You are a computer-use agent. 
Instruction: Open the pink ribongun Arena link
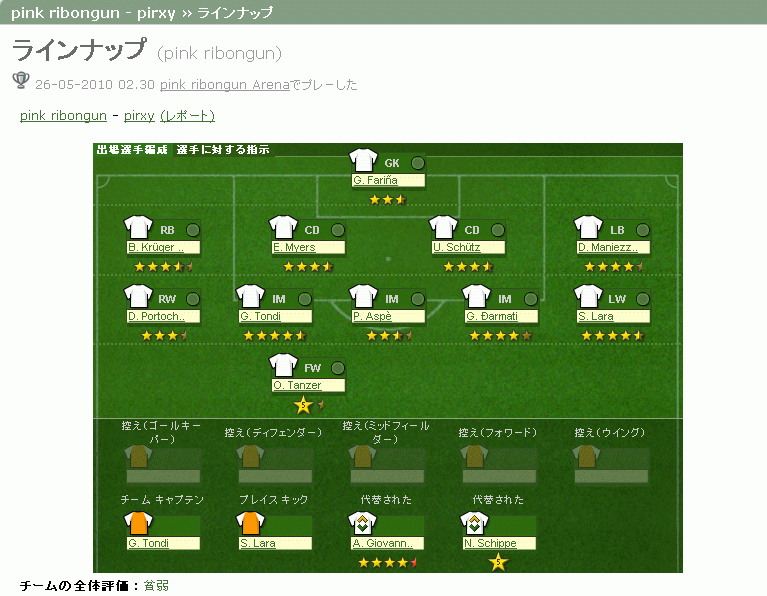pyautogui.click(x=225, y=85)
